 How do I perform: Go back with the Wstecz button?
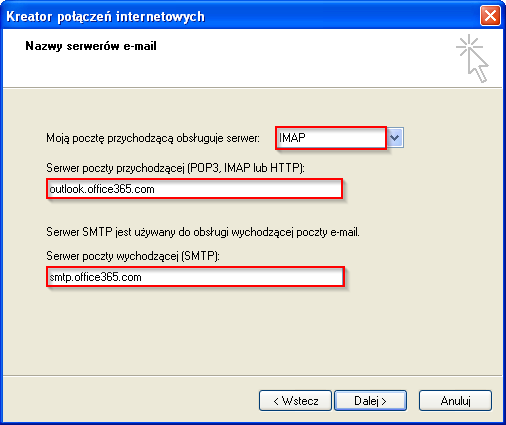[295, 400]
